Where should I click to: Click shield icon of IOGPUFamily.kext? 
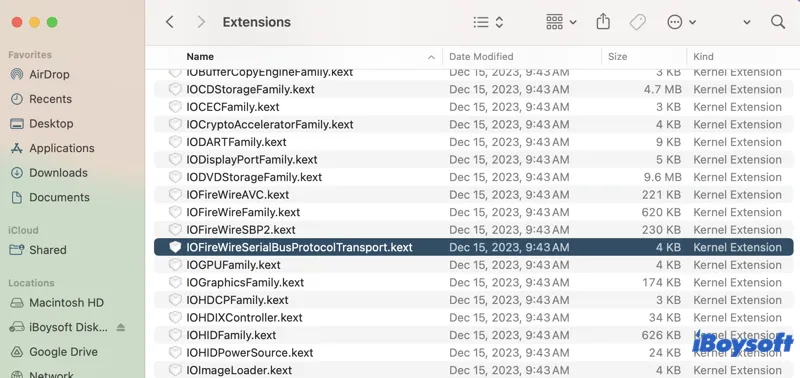(176, 265)
